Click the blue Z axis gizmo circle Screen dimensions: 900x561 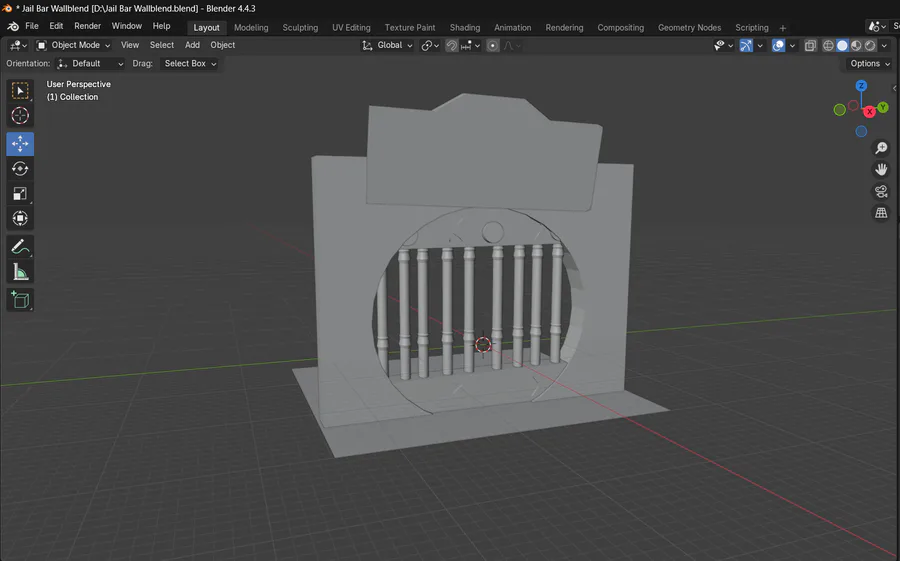(861, 86)
